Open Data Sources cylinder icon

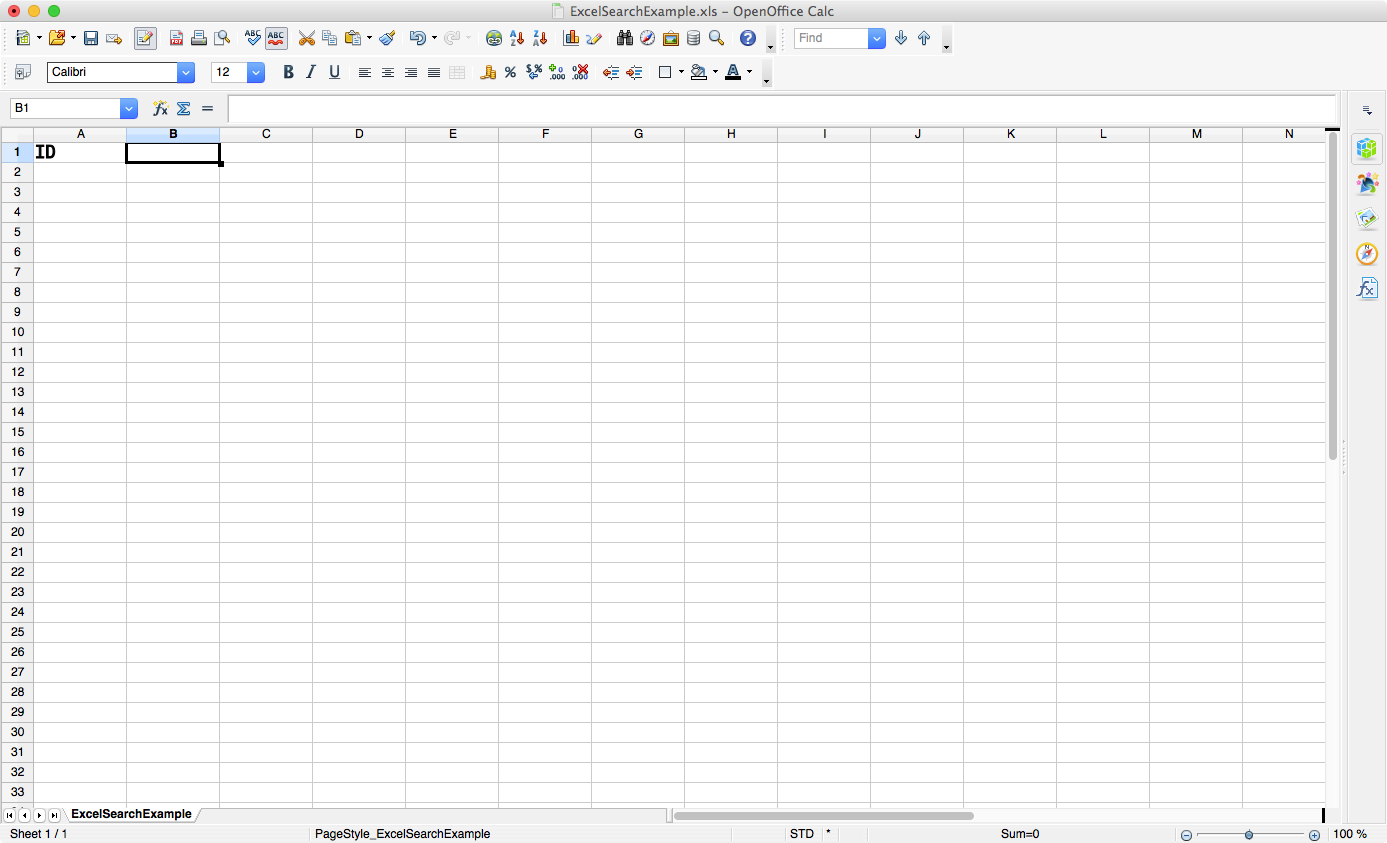(x=693, y=38)
